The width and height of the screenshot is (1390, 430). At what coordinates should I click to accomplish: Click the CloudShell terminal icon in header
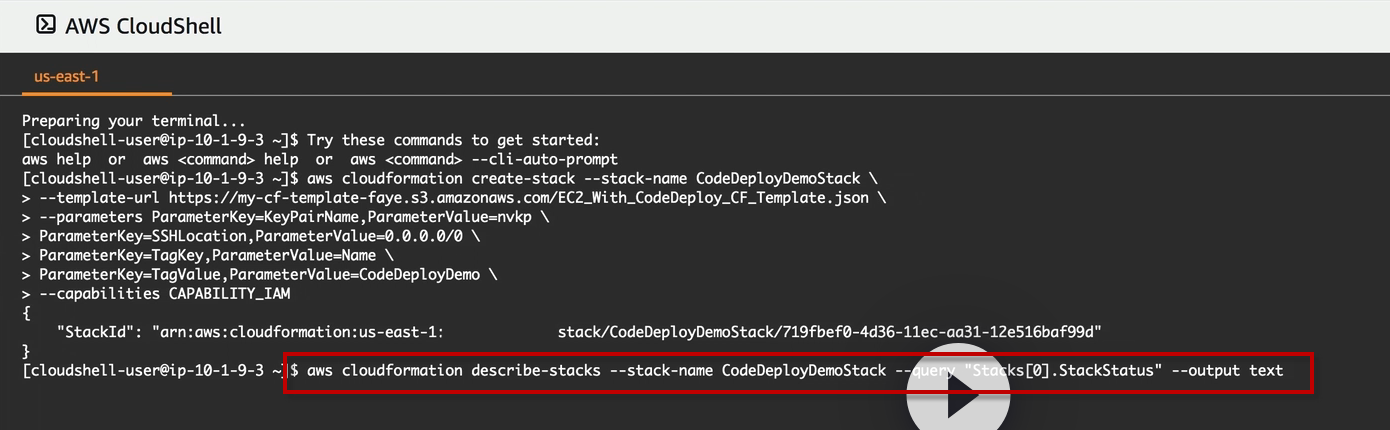coord(45,25)
